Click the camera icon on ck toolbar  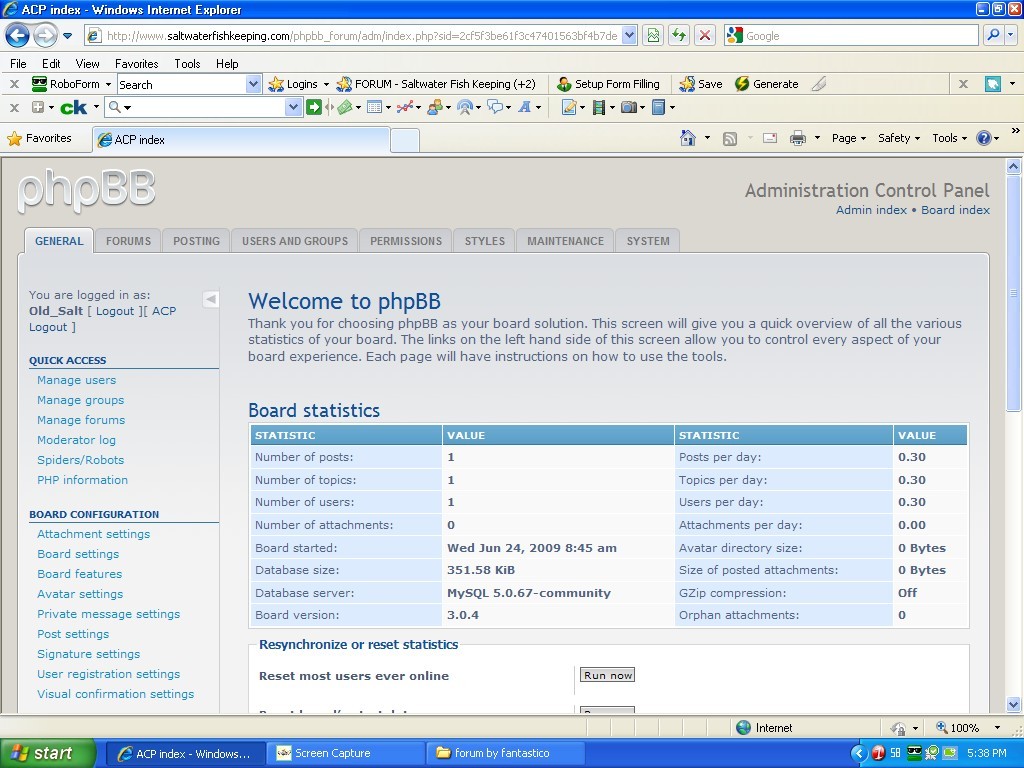628,107
